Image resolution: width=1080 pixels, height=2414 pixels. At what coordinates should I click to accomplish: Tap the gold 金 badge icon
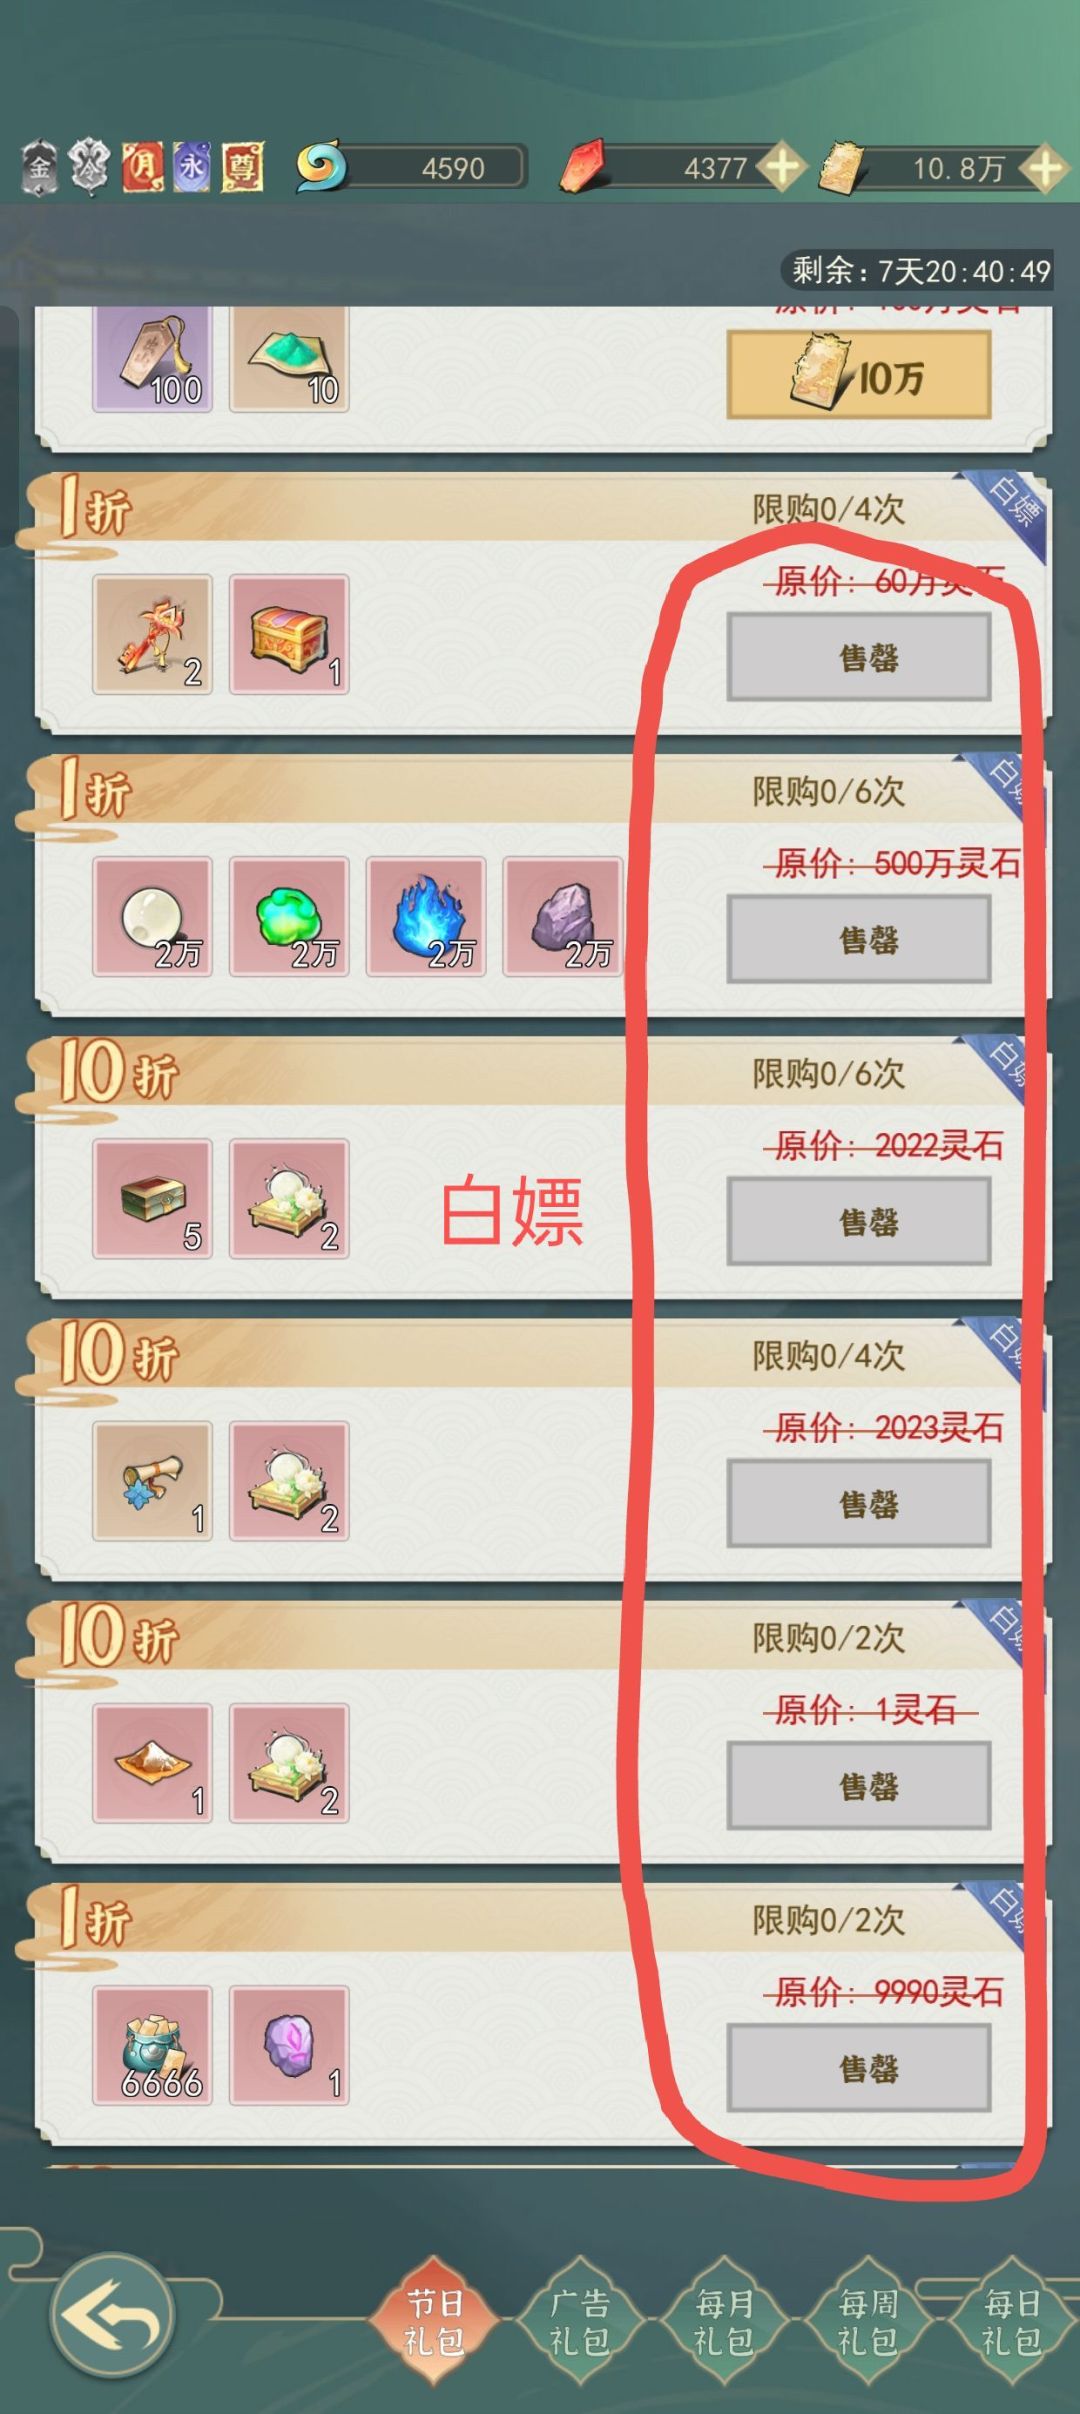click(39, 167)
